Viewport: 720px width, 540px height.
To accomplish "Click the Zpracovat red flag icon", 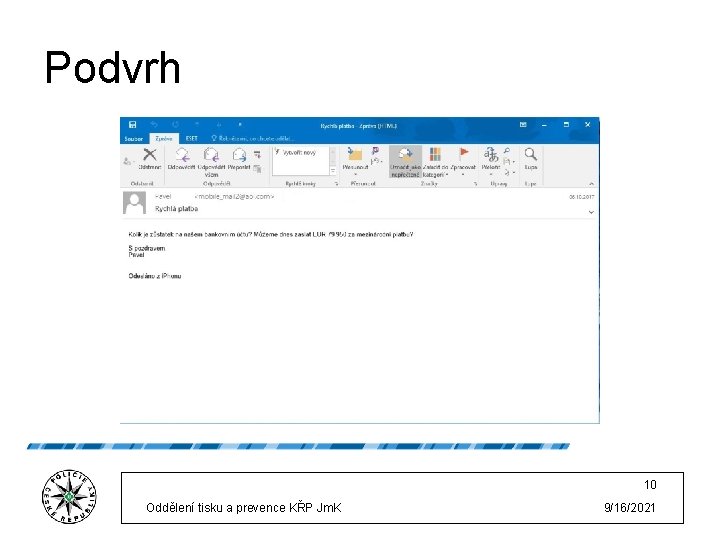I will (463, 153).
